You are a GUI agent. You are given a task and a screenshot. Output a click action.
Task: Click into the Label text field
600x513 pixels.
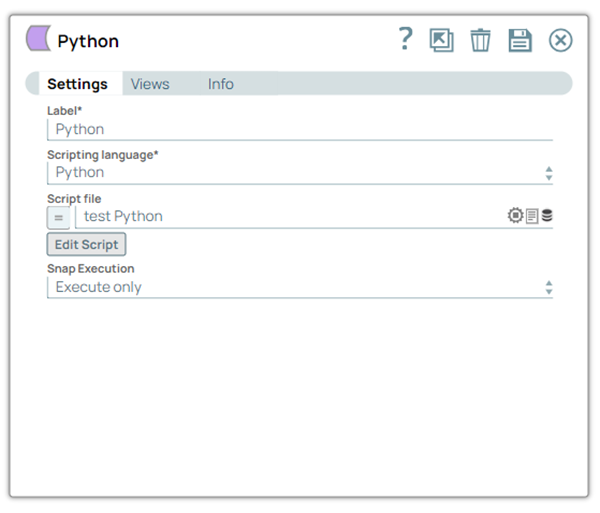point(300,129)
